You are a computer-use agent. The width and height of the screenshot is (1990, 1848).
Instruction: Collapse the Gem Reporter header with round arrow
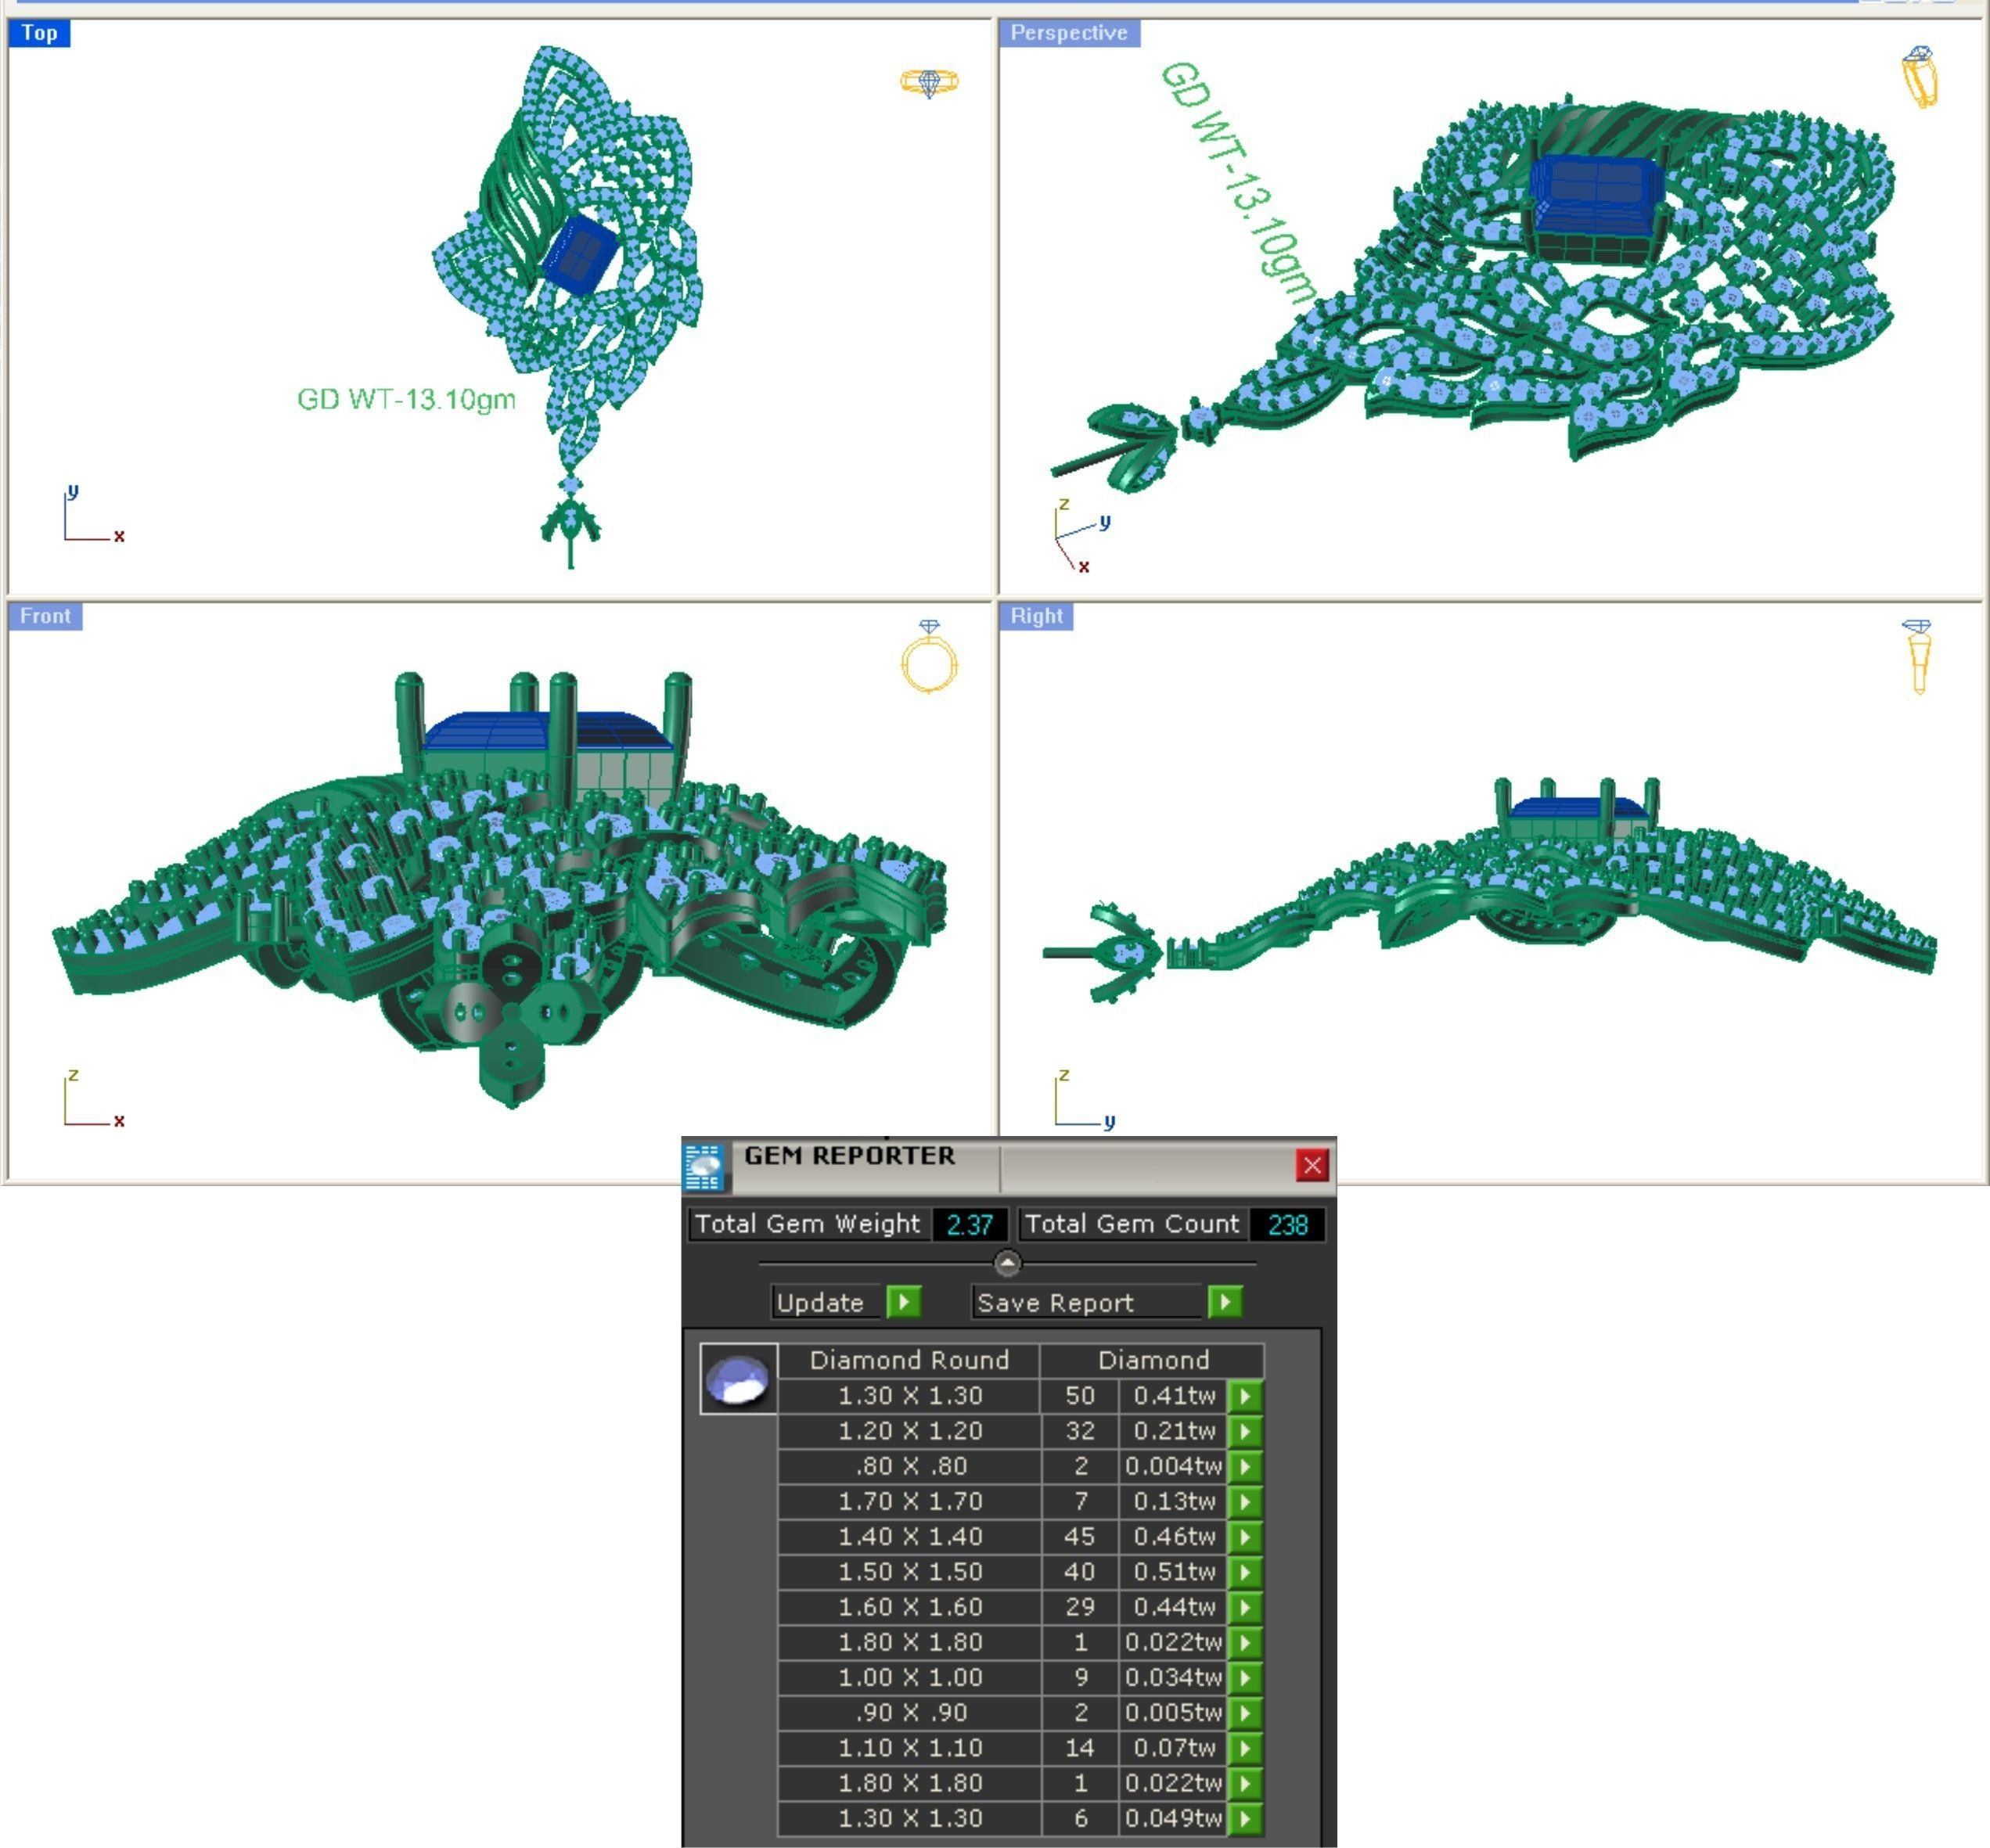[1007, 1263]
